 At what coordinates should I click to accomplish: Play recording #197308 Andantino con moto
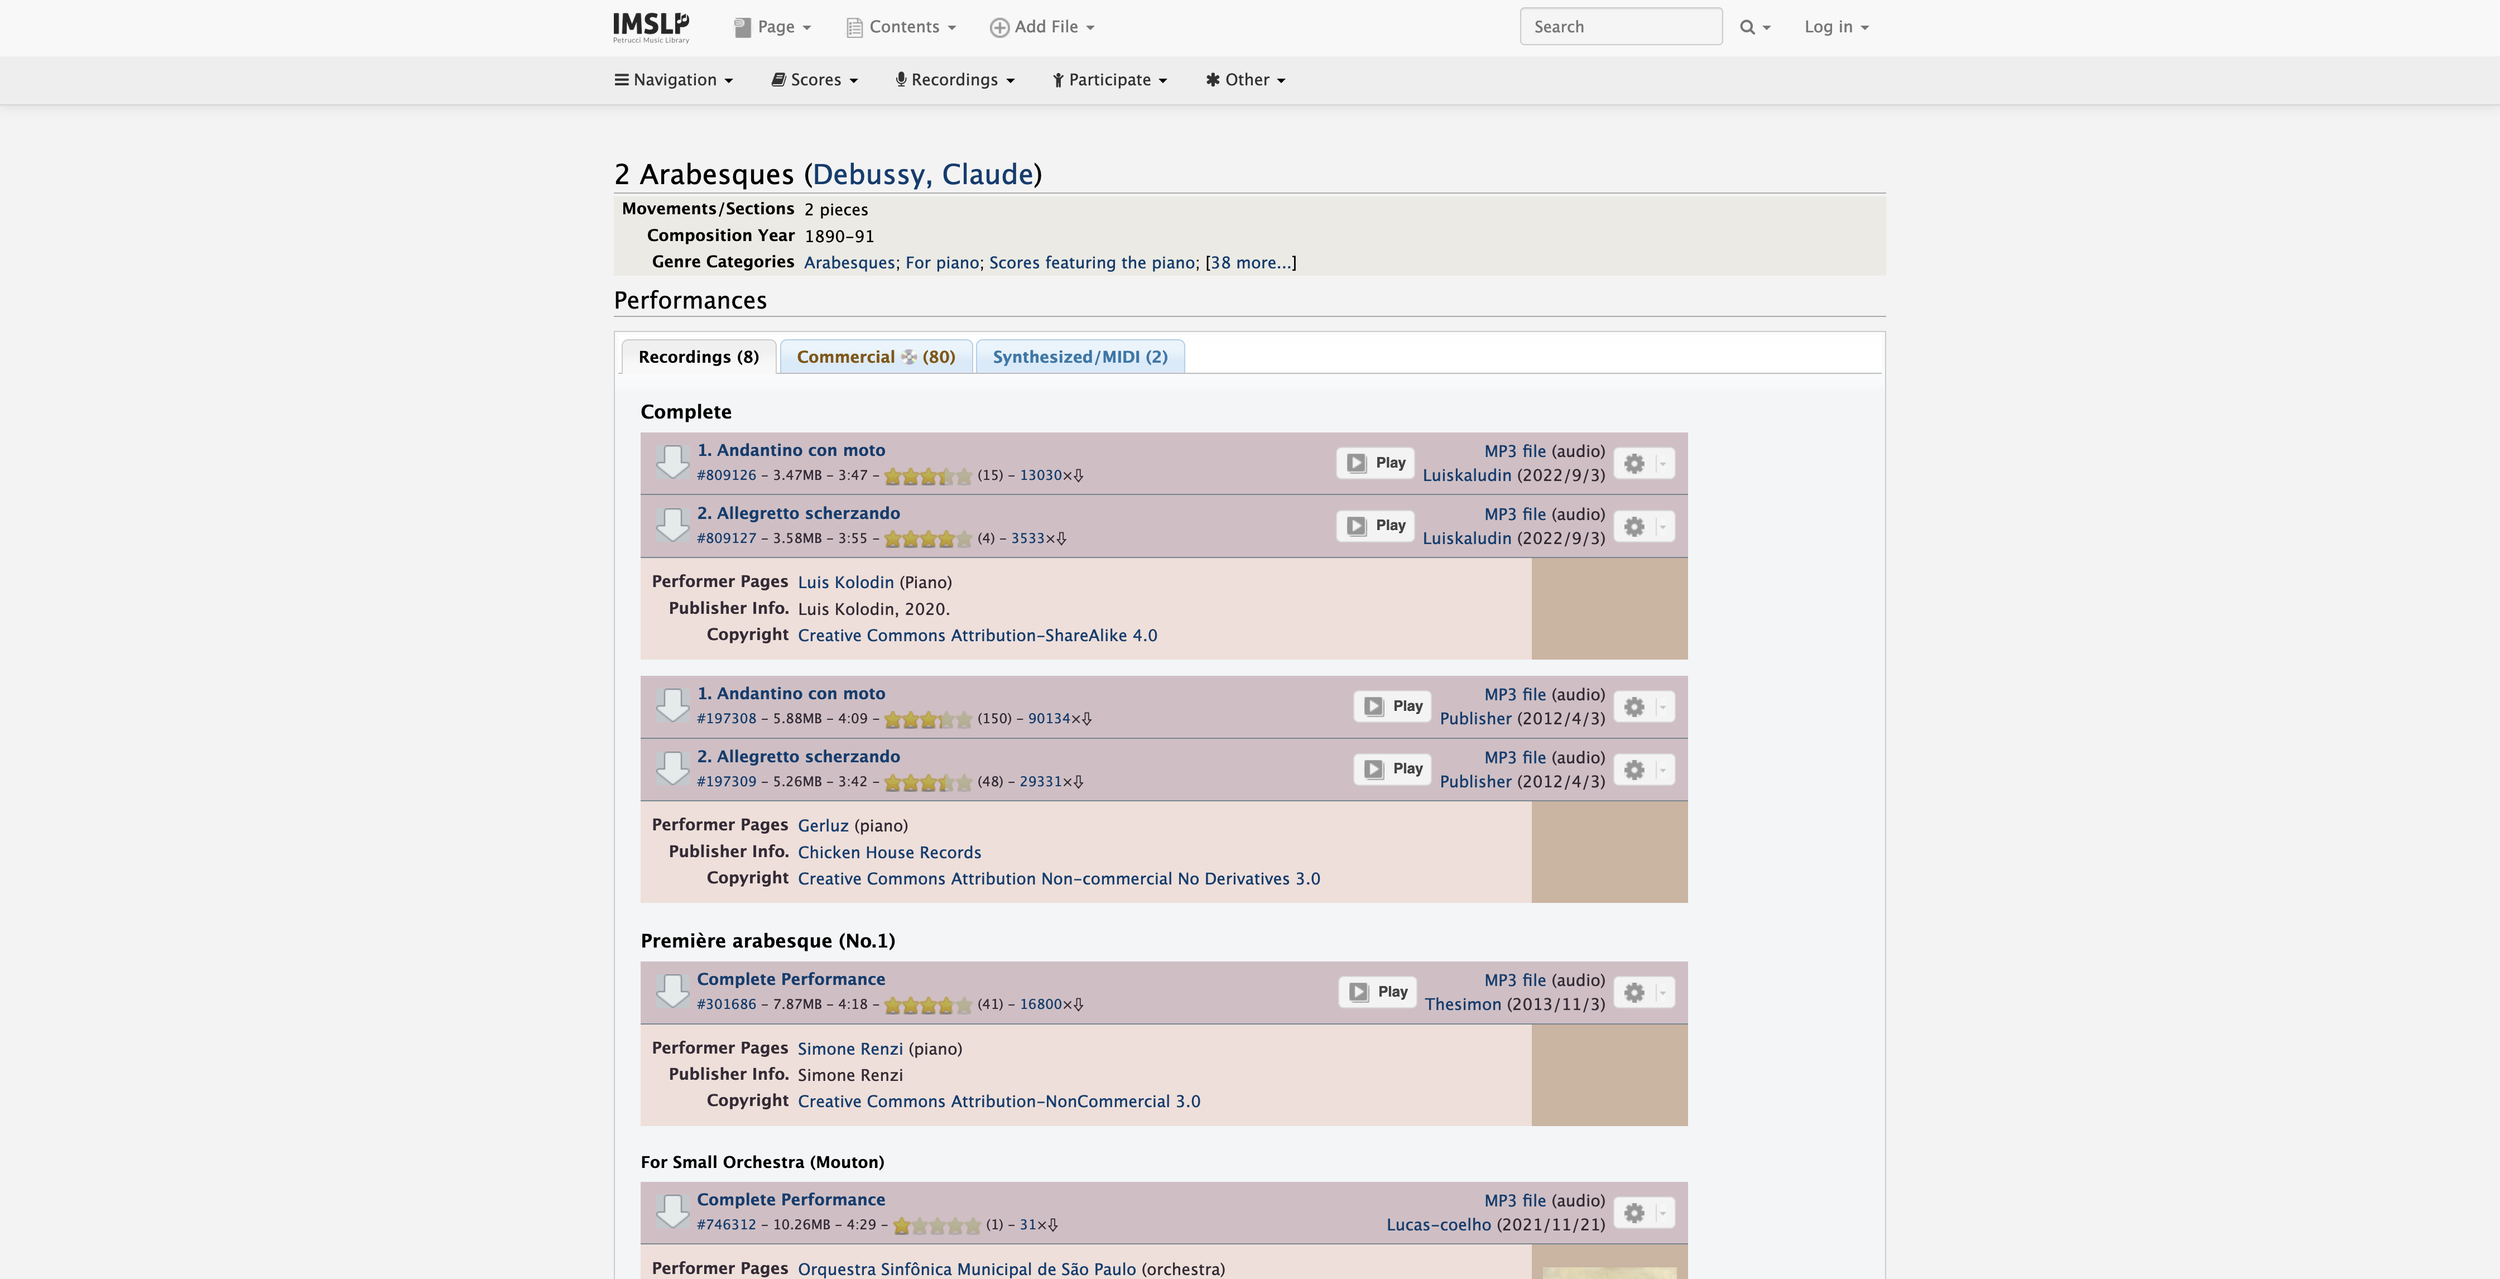click(1393, 706)
